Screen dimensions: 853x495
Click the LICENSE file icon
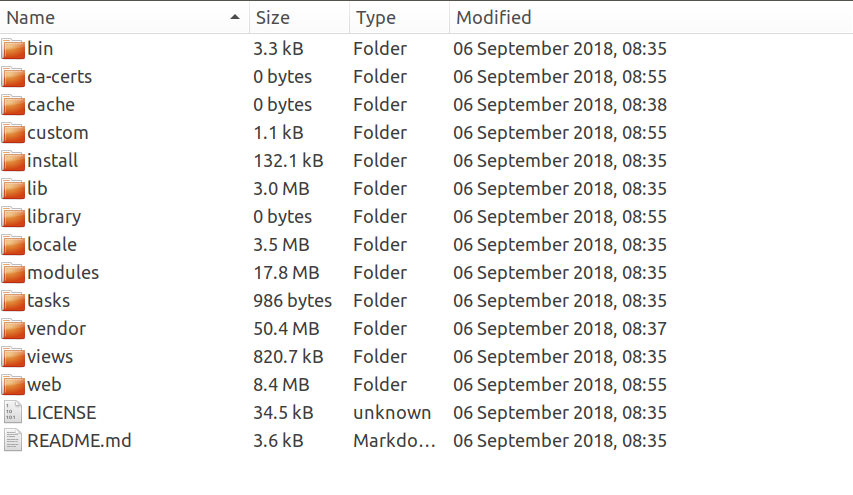(x=13, y=413)
